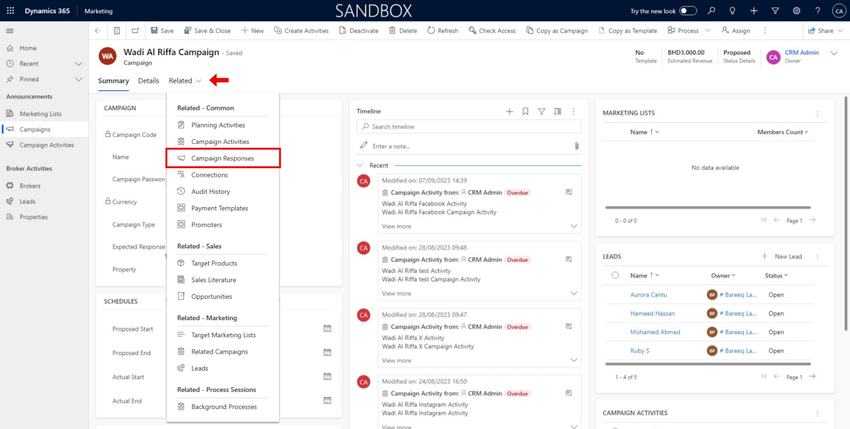Click the New command
Viewport: 850px width, 429px height.
pyautogui.click(x=253, y=31)
